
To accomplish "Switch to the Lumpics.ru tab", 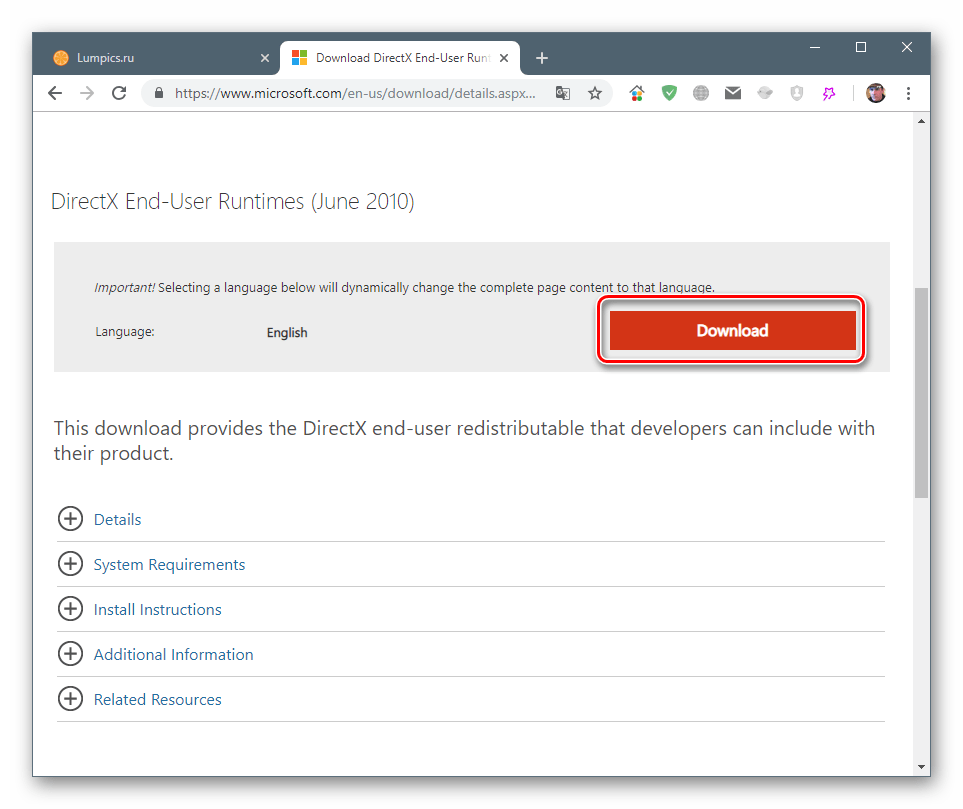I will (x=150, y=58).
